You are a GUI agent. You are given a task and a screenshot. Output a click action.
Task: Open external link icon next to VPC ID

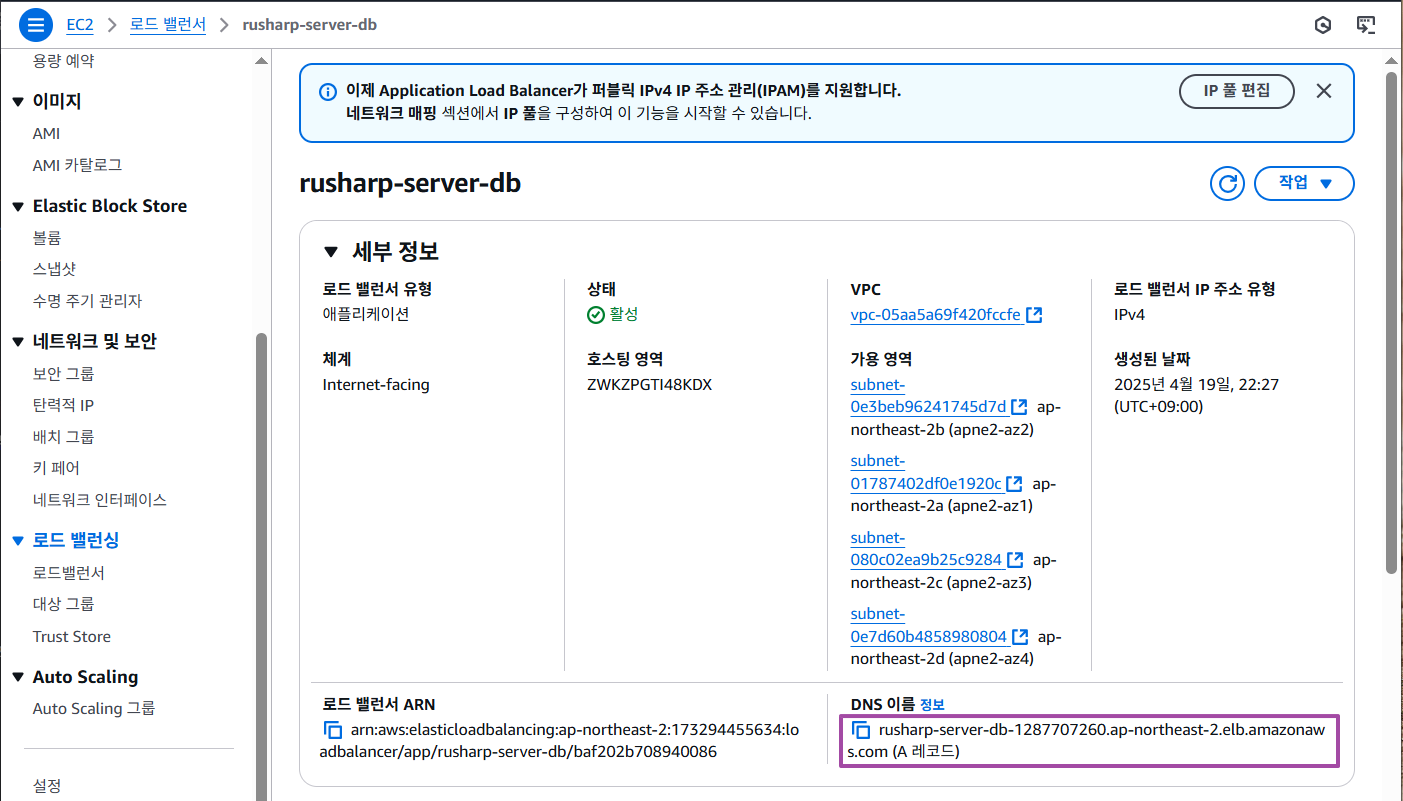click(1035, 315)
